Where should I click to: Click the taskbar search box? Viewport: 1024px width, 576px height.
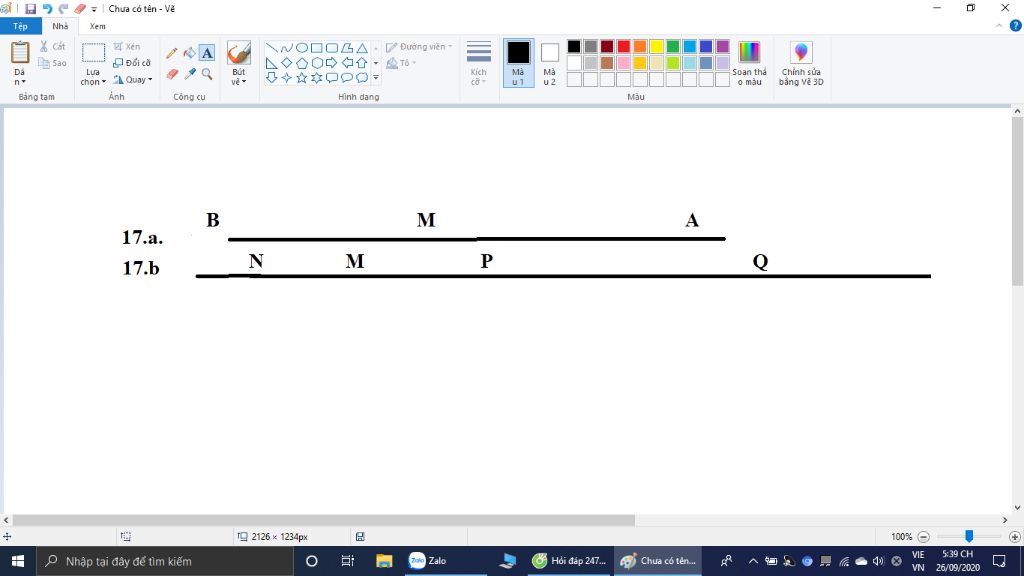coord(165,561)
